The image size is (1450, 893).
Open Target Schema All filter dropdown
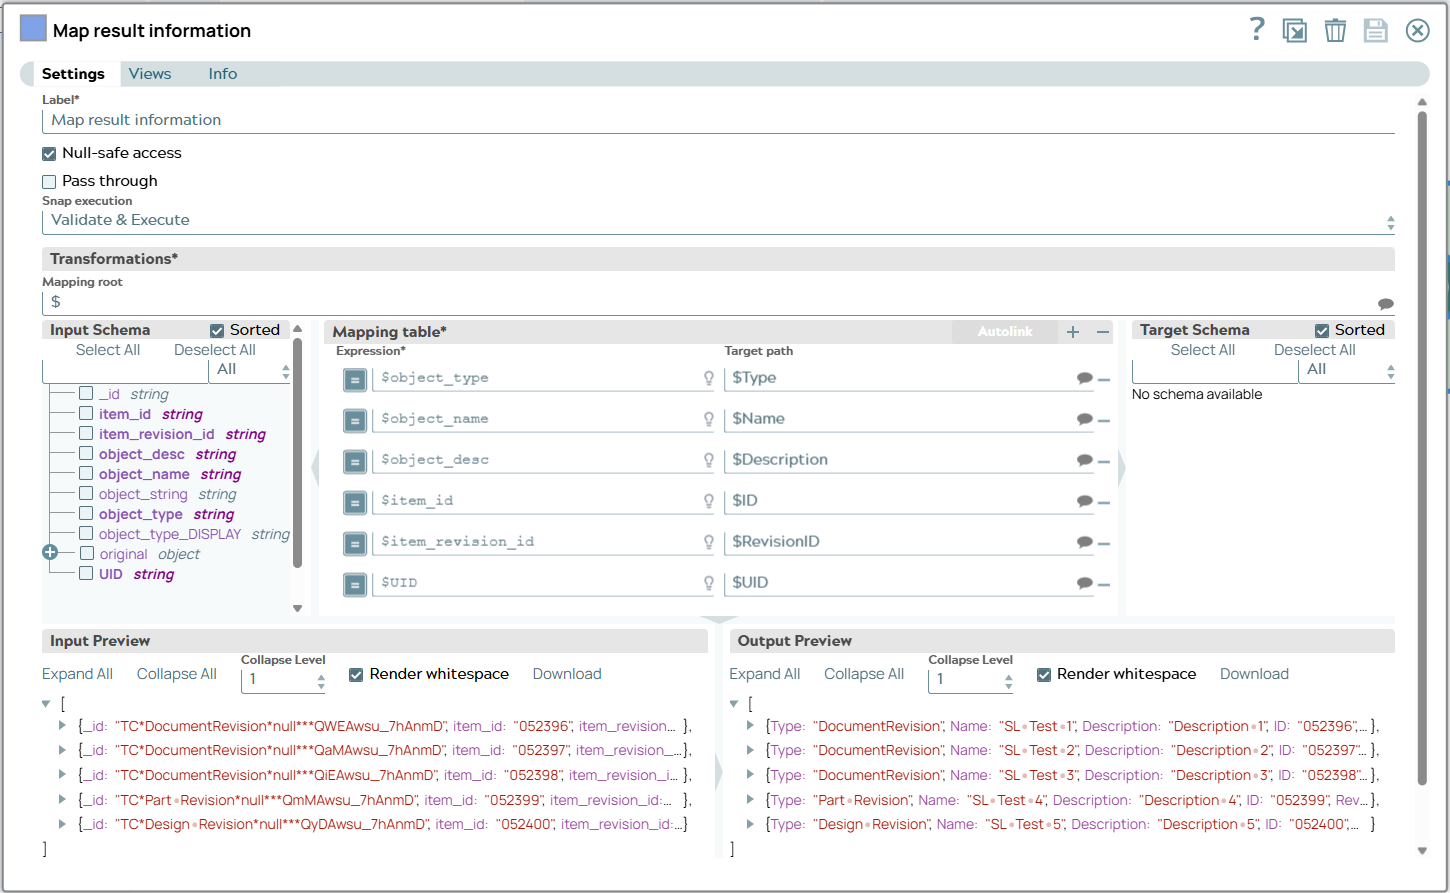pyautogui.click(x=1346, y=370)
